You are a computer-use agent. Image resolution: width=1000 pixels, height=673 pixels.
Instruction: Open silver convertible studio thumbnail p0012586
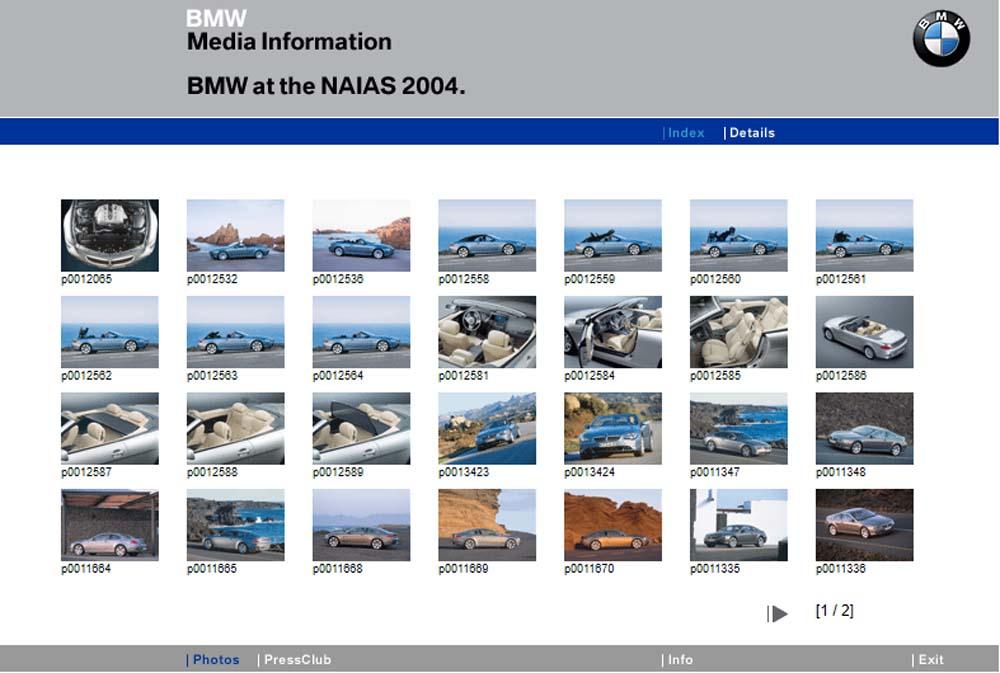[x=864, y=332]
